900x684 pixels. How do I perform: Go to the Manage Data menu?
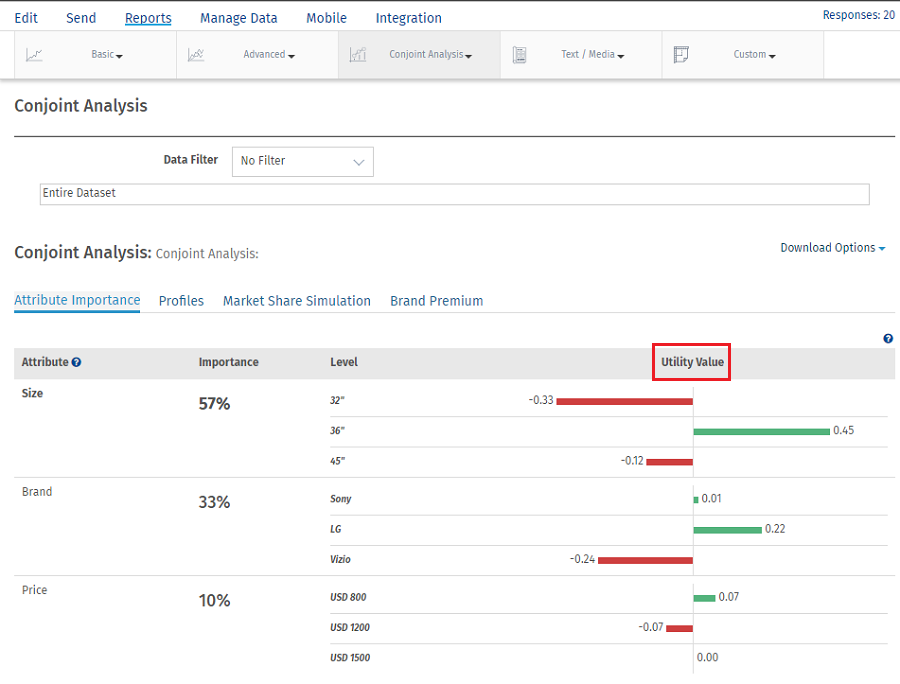pos(239,18)
